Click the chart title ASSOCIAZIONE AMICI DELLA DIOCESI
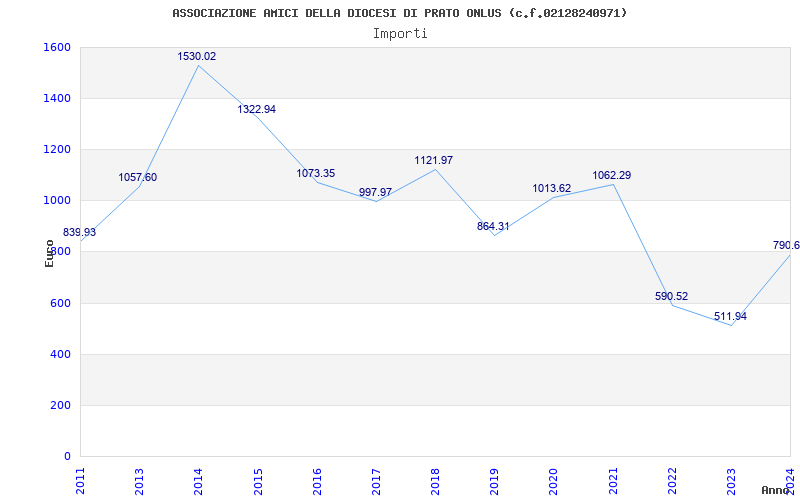The image size is (800, 500). [399, 13]
